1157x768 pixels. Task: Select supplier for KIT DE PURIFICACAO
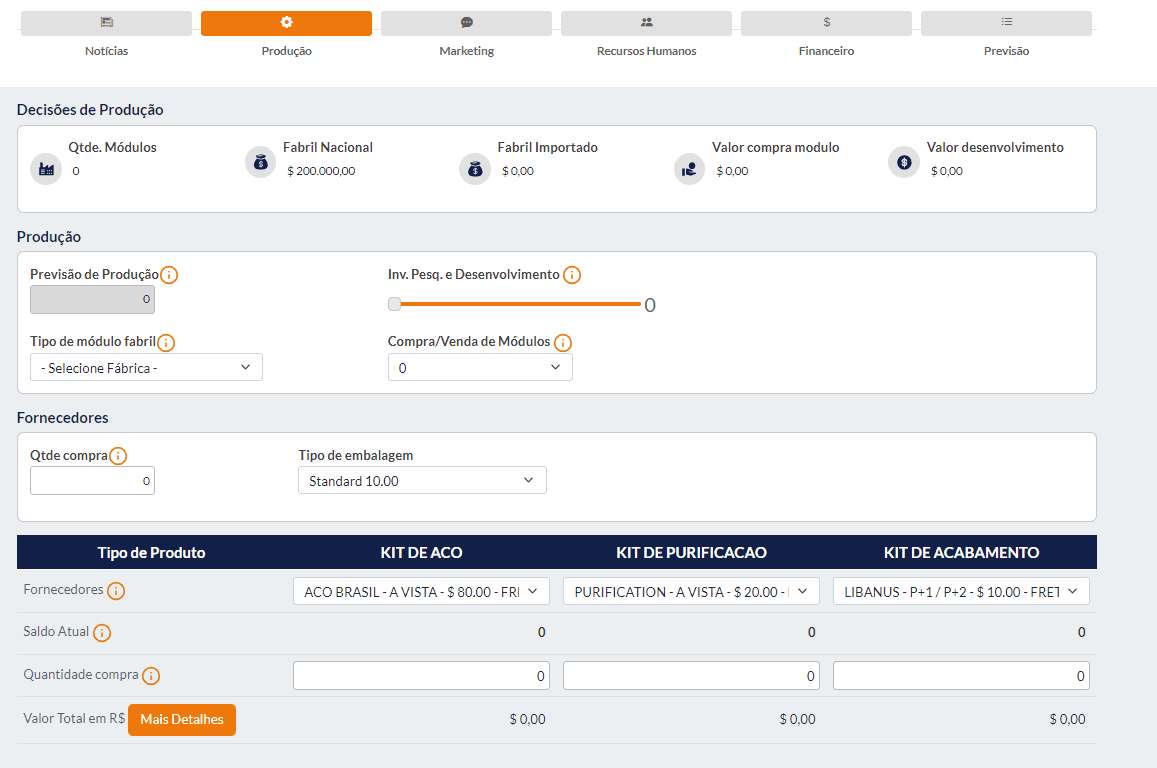click(x=691, y=592)
